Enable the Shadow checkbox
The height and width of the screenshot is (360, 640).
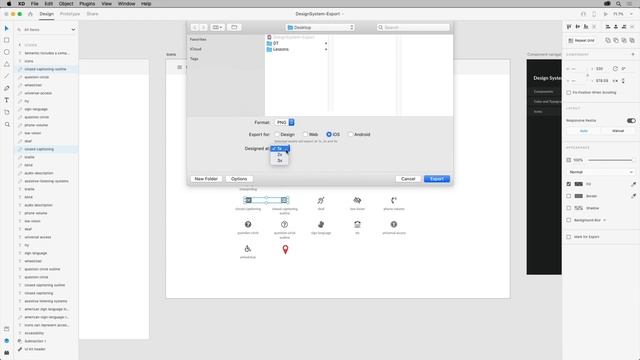(569, 208)
